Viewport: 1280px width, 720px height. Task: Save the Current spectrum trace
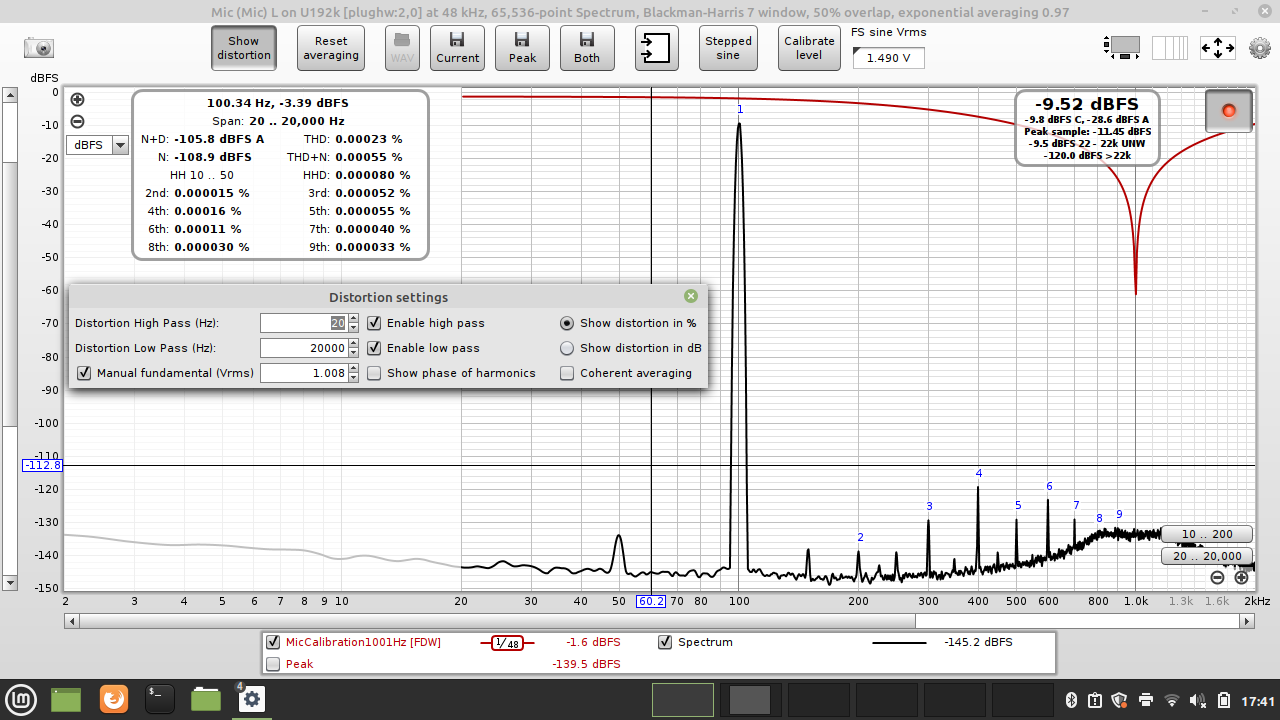[x=457, y=48]
